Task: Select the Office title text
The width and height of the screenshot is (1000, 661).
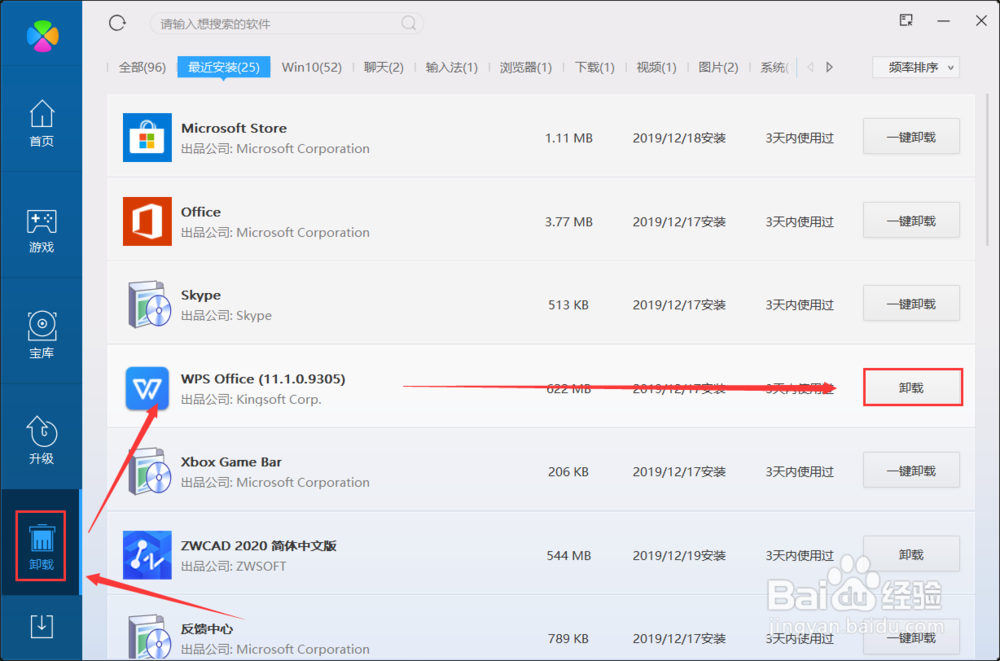Action: tap(201, 212)
